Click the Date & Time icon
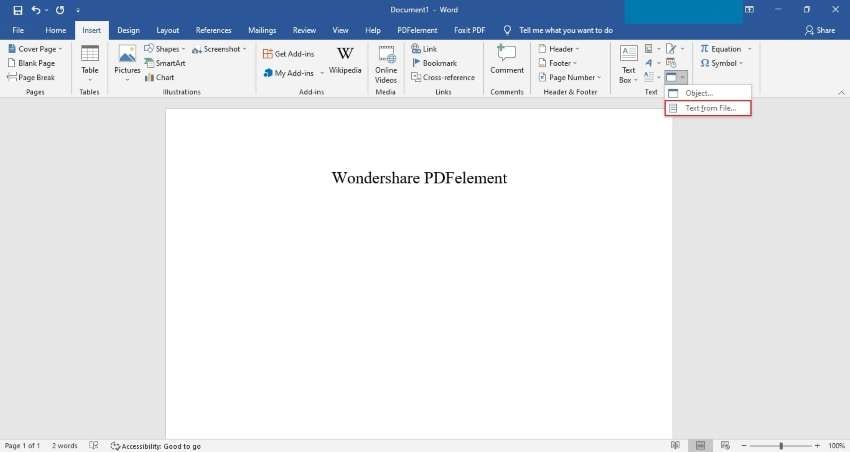Viewport: 850px width, 452px height. click(671, 63)
